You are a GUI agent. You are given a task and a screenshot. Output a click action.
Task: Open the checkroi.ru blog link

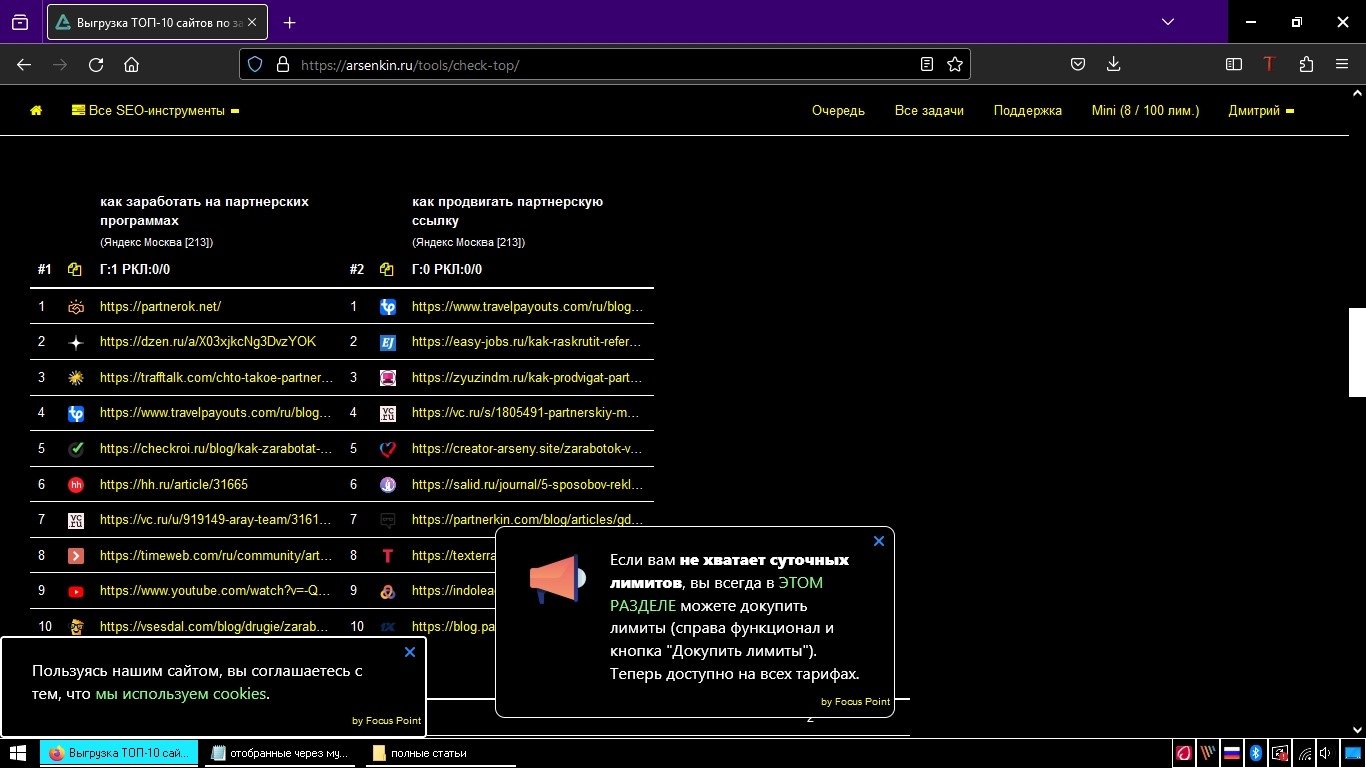point(216,449)
